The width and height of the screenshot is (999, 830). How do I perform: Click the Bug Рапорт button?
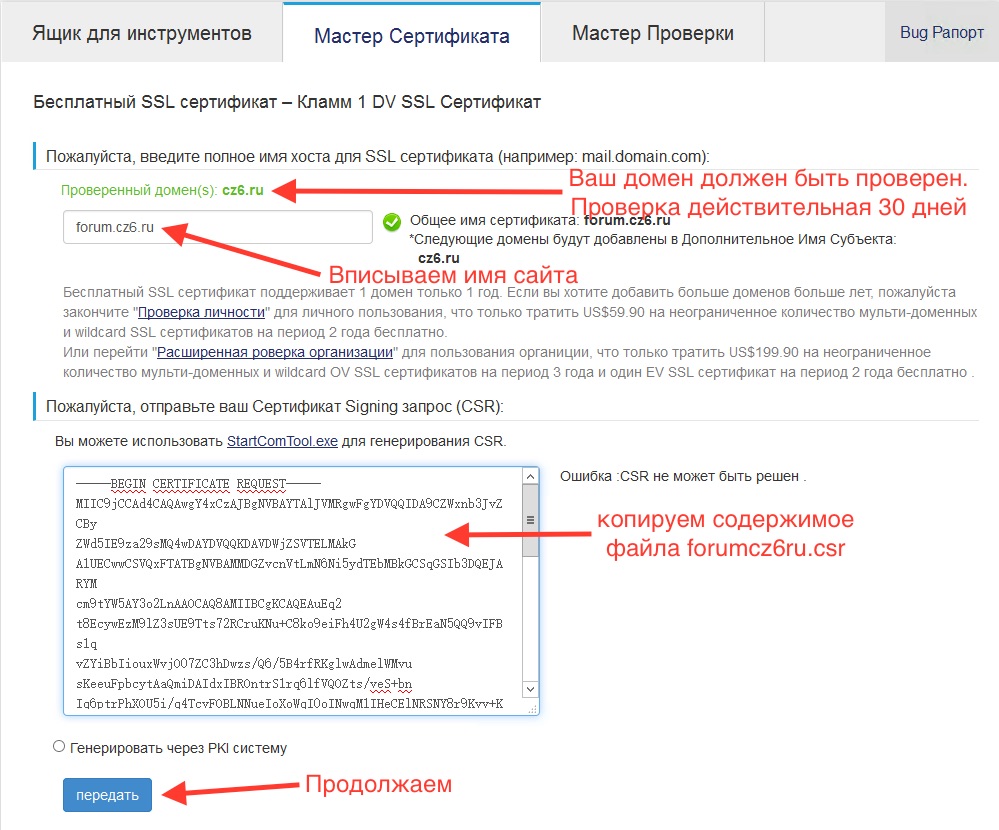[941, 33]
